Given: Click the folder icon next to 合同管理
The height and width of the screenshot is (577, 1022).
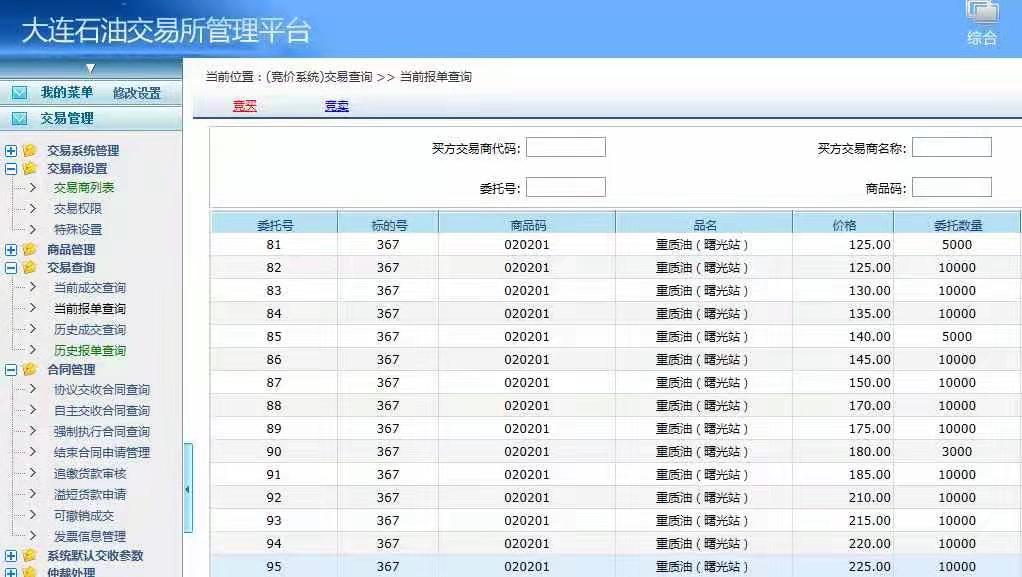Looking at the screenshot, I should click(30, 369).
